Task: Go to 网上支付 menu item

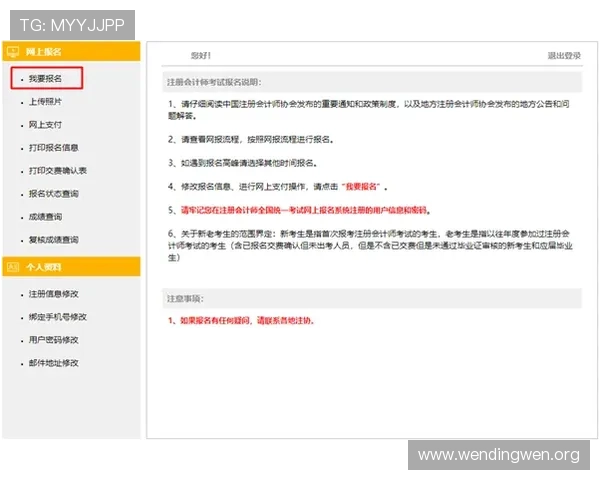Action: tap(45, 125)
